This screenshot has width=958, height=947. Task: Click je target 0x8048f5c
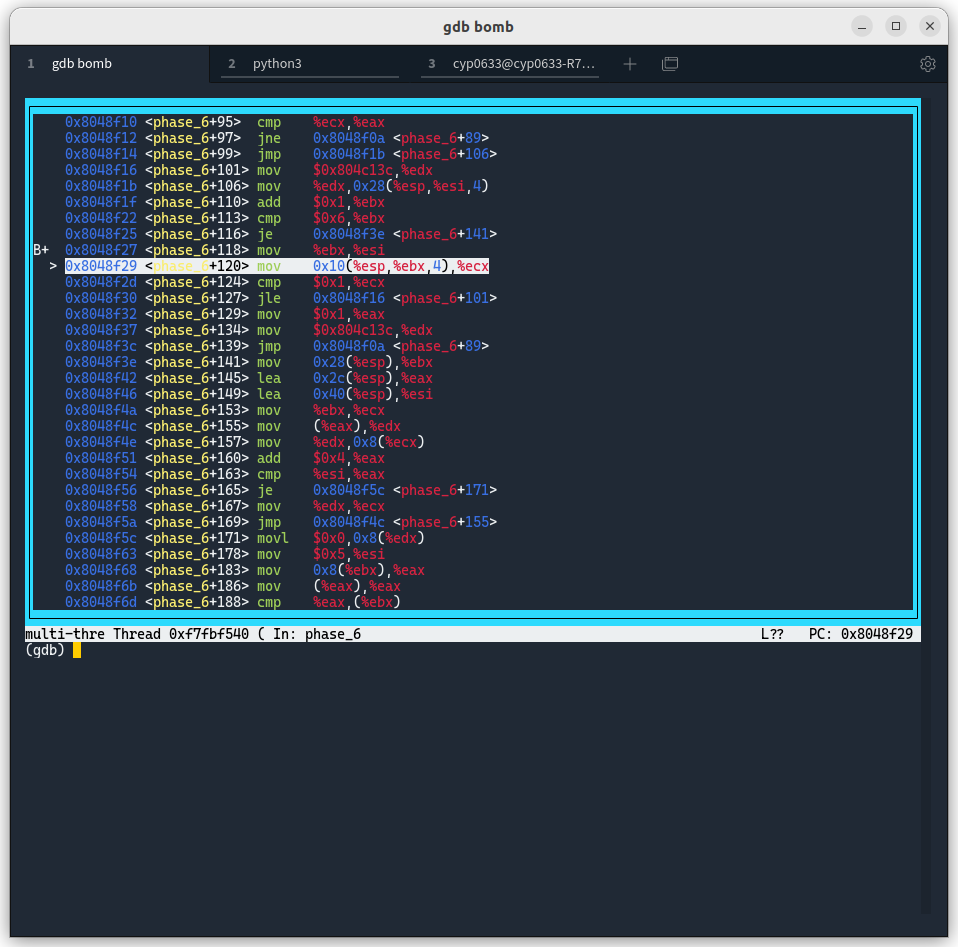coord(349,490)
